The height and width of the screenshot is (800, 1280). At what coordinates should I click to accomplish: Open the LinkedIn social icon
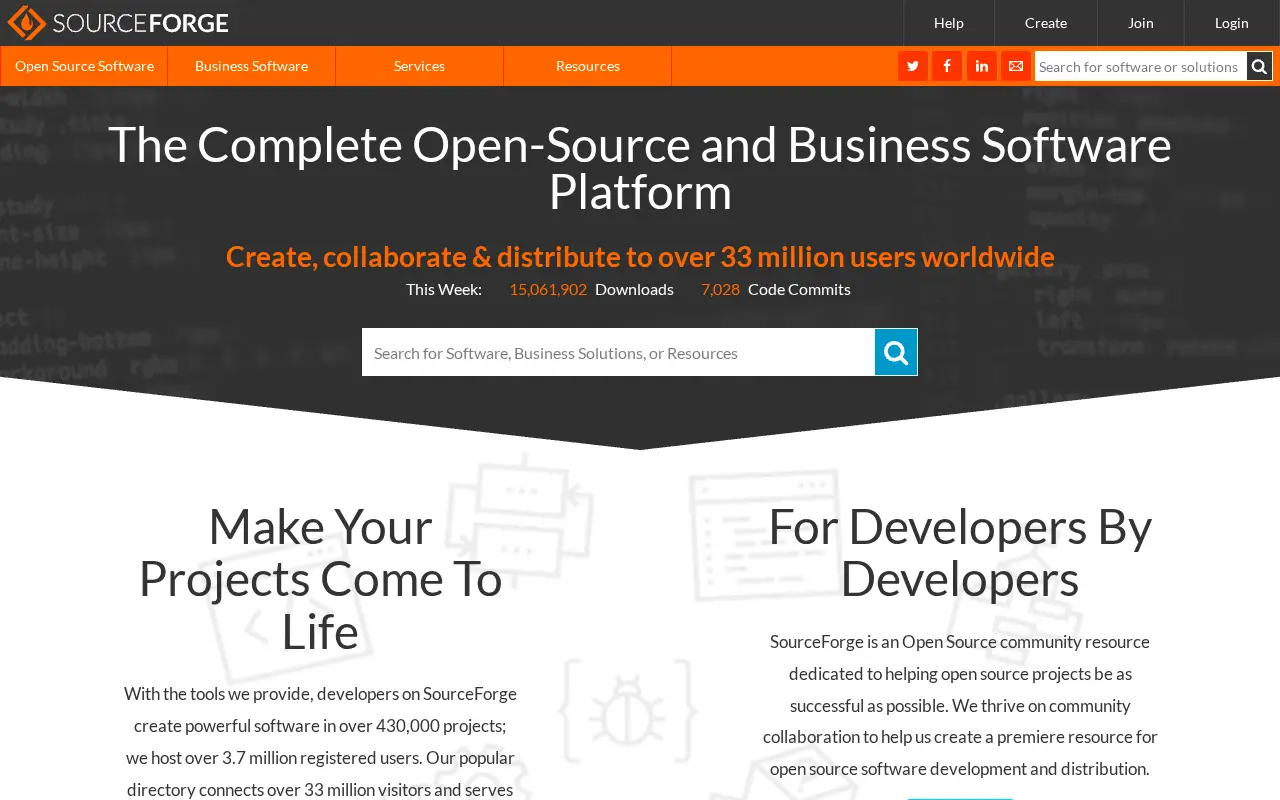coord(982,66)
